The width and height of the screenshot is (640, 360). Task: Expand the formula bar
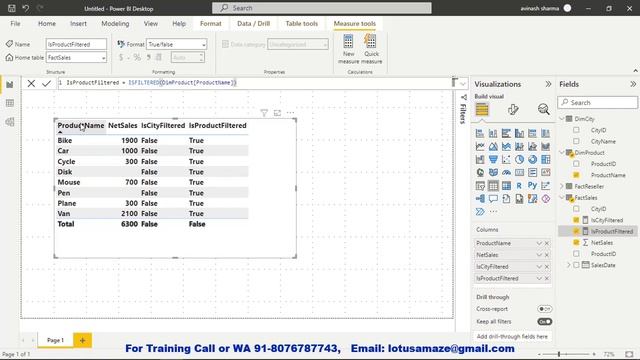pyautogui.click(x=463, y=84)
